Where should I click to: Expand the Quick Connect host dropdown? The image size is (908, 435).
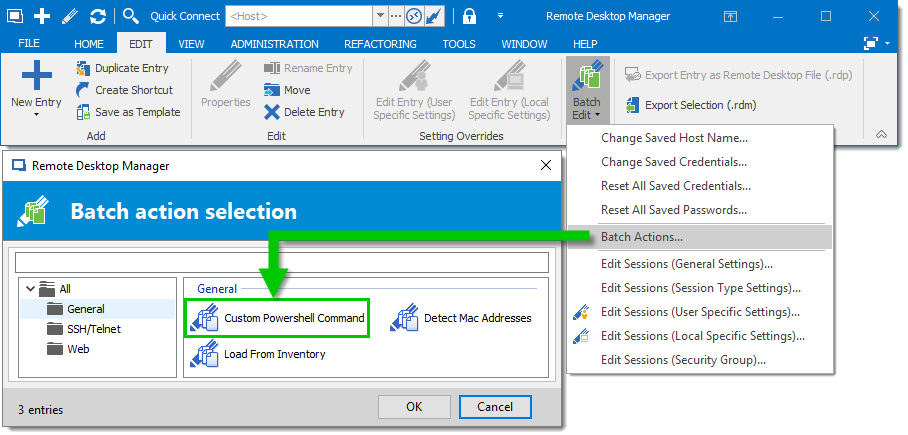click(x=380, y=16)
